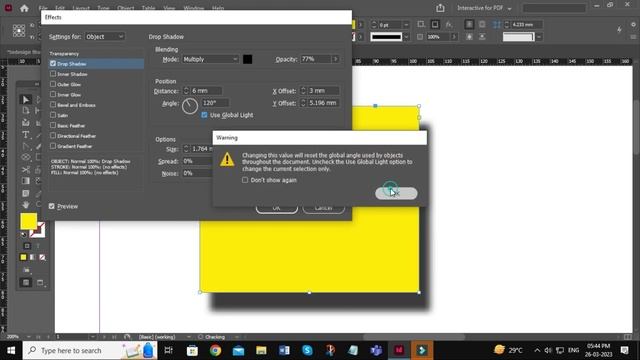Check the Don't show again box
This screenshot has height=360, width=640.
(245, 180)
